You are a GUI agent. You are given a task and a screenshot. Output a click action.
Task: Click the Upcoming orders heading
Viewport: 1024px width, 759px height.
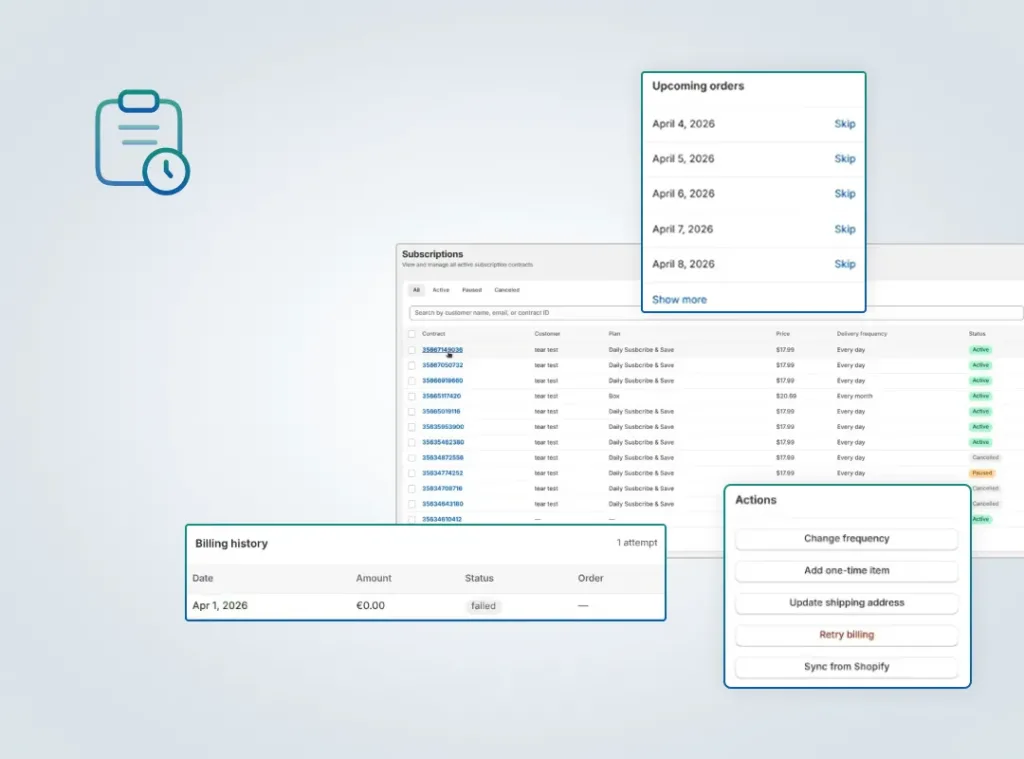(x=697, y=86)
